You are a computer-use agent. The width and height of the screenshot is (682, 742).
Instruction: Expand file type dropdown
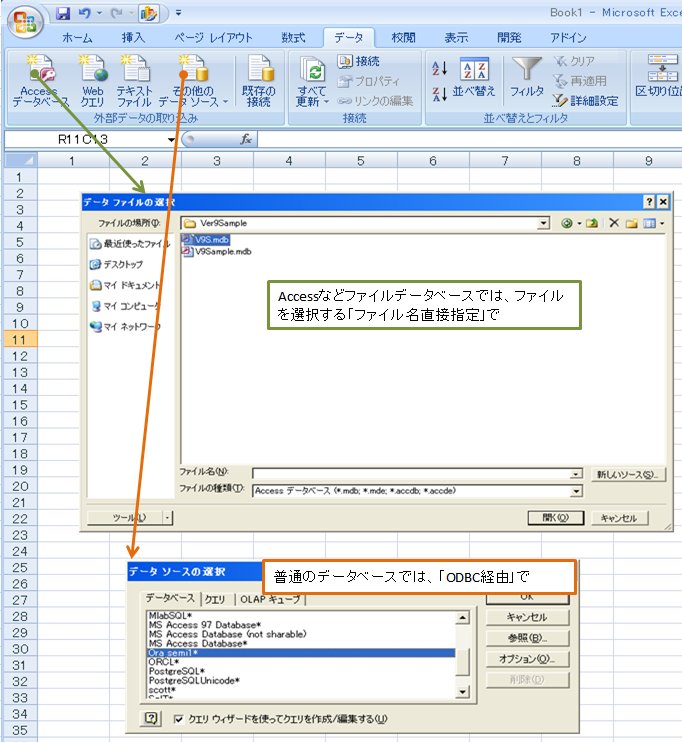[x=576, y=491]
